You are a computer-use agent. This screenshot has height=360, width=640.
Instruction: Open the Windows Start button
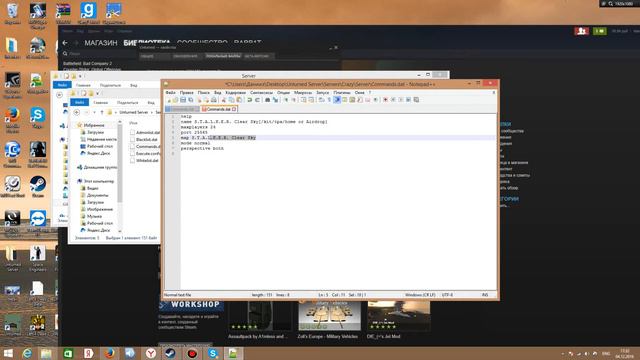tap(8, 353)
